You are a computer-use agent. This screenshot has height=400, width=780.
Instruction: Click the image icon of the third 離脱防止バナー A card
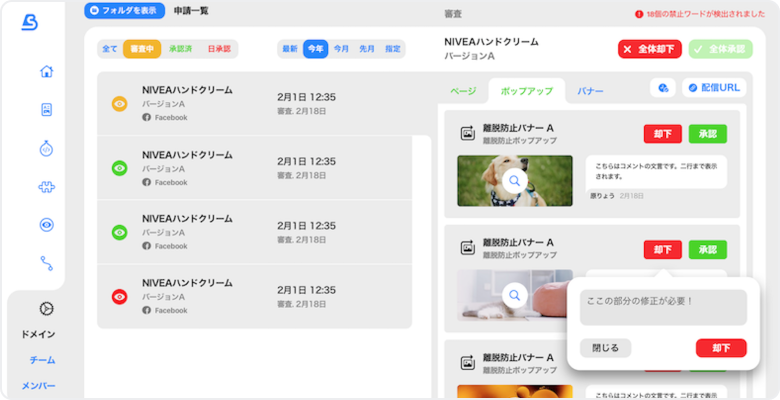coord(468,363)
